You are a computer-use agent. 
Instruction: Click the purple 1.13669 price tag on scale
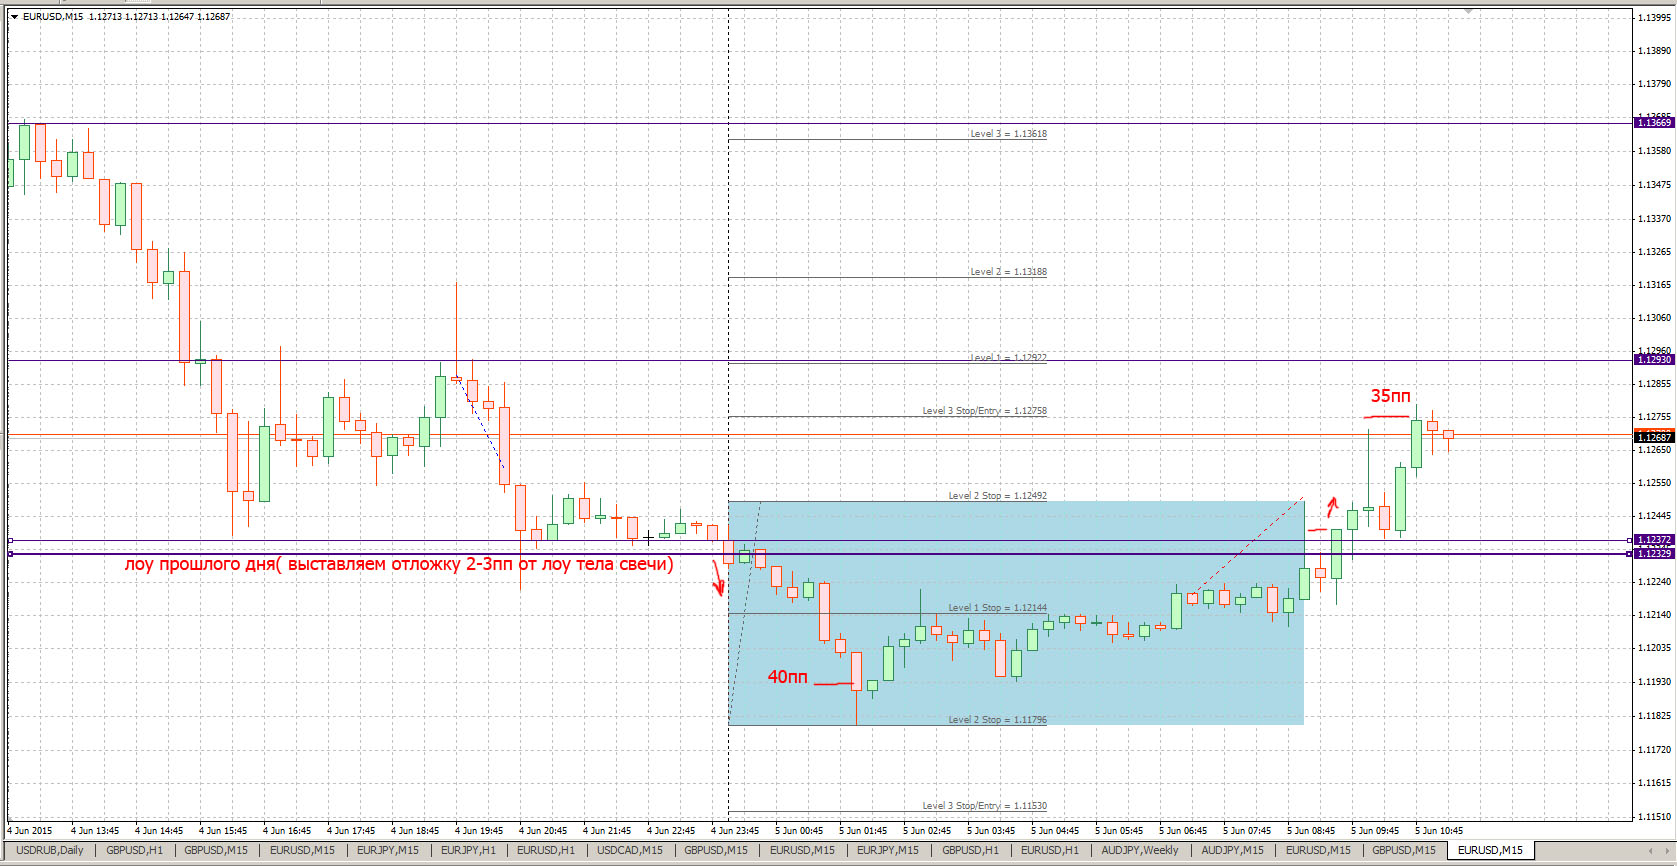click(1654, 122)
